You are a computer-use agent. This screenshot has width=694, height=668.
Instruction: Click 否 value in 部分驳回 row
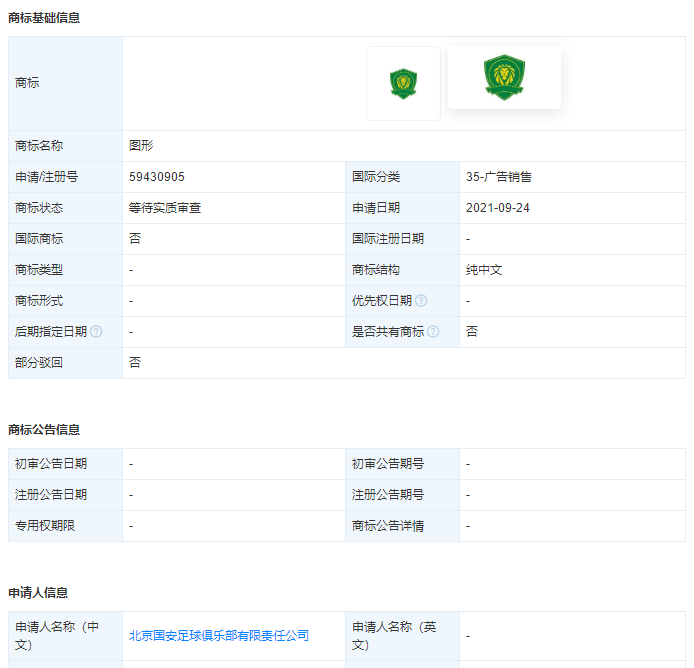pos(135,363)
